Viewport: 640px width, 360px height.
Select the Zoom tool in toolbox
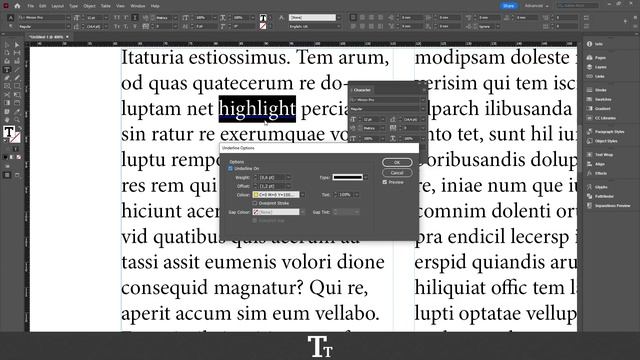(17, 120)
